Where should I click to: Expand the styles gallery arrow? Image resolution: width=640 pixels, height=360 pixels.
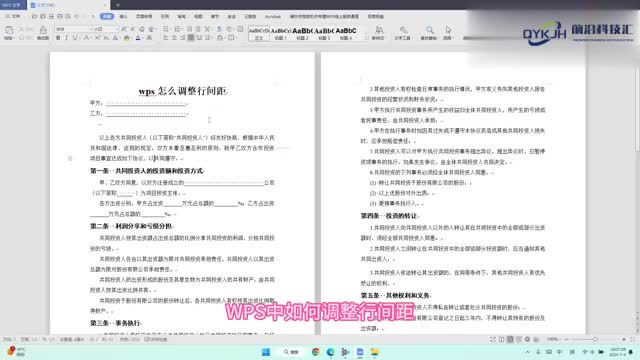point(366,38)
